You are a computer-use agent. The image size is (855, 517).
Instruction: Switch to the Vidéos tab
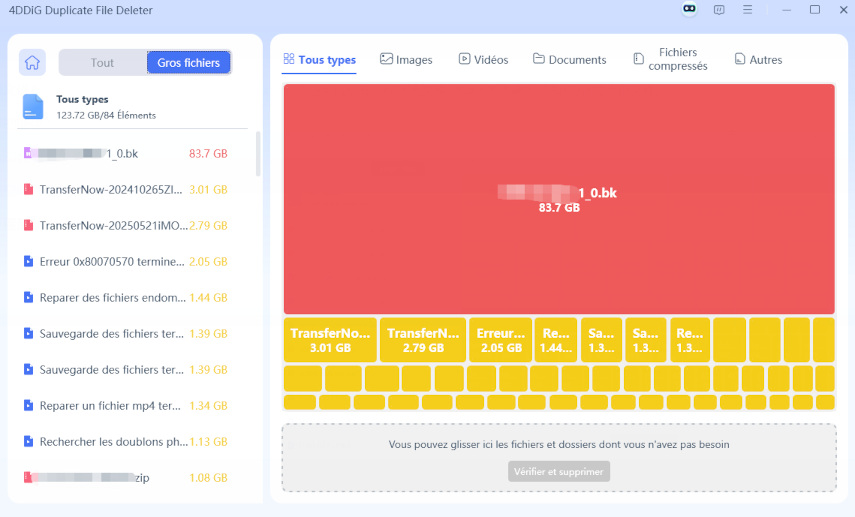(x=483, y=60)
